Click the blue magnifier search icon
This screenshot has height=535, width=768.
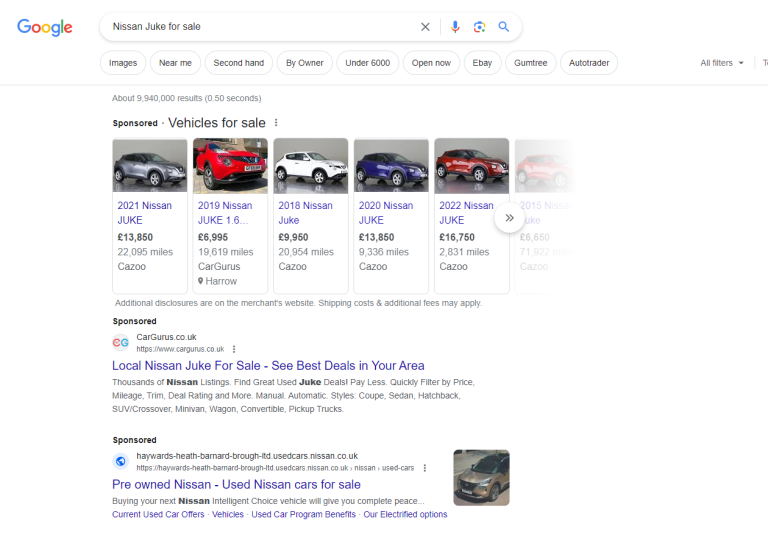pyautogui.click(x=504, y=27)
